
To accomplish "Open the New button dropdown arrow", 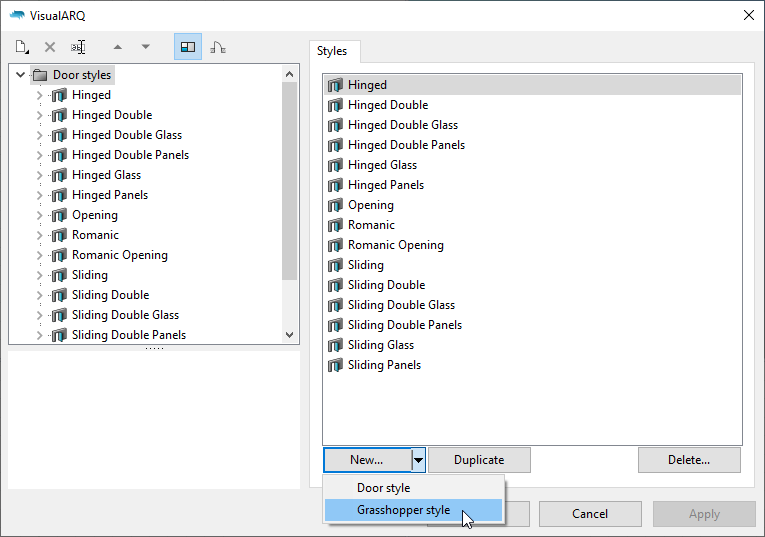I will (419, 460).
